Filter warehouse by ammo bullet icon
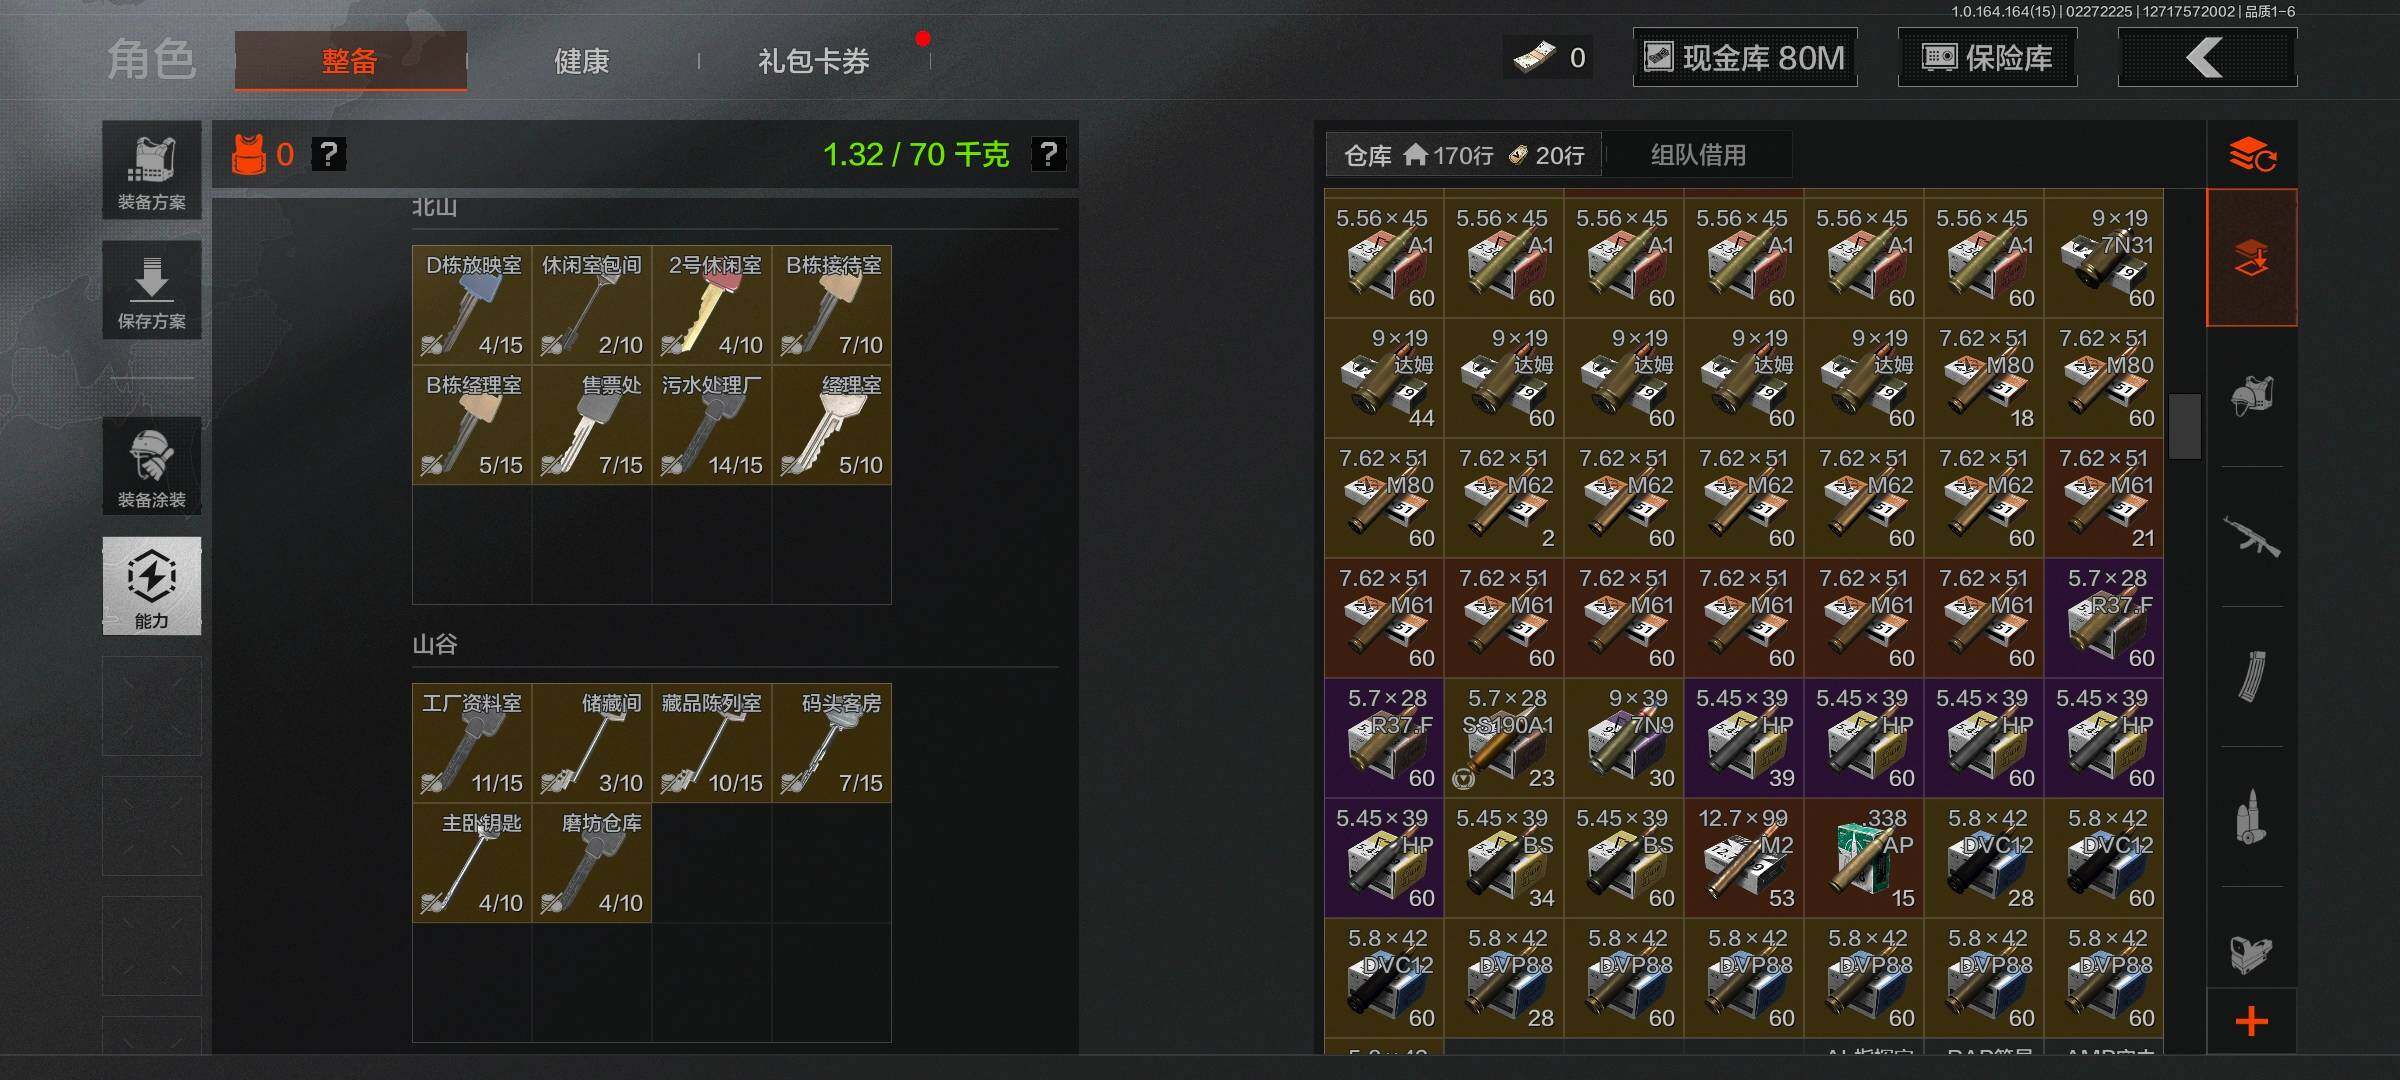The height and width of the screenshot is (1080, 2400). [x=2251, y=817]
